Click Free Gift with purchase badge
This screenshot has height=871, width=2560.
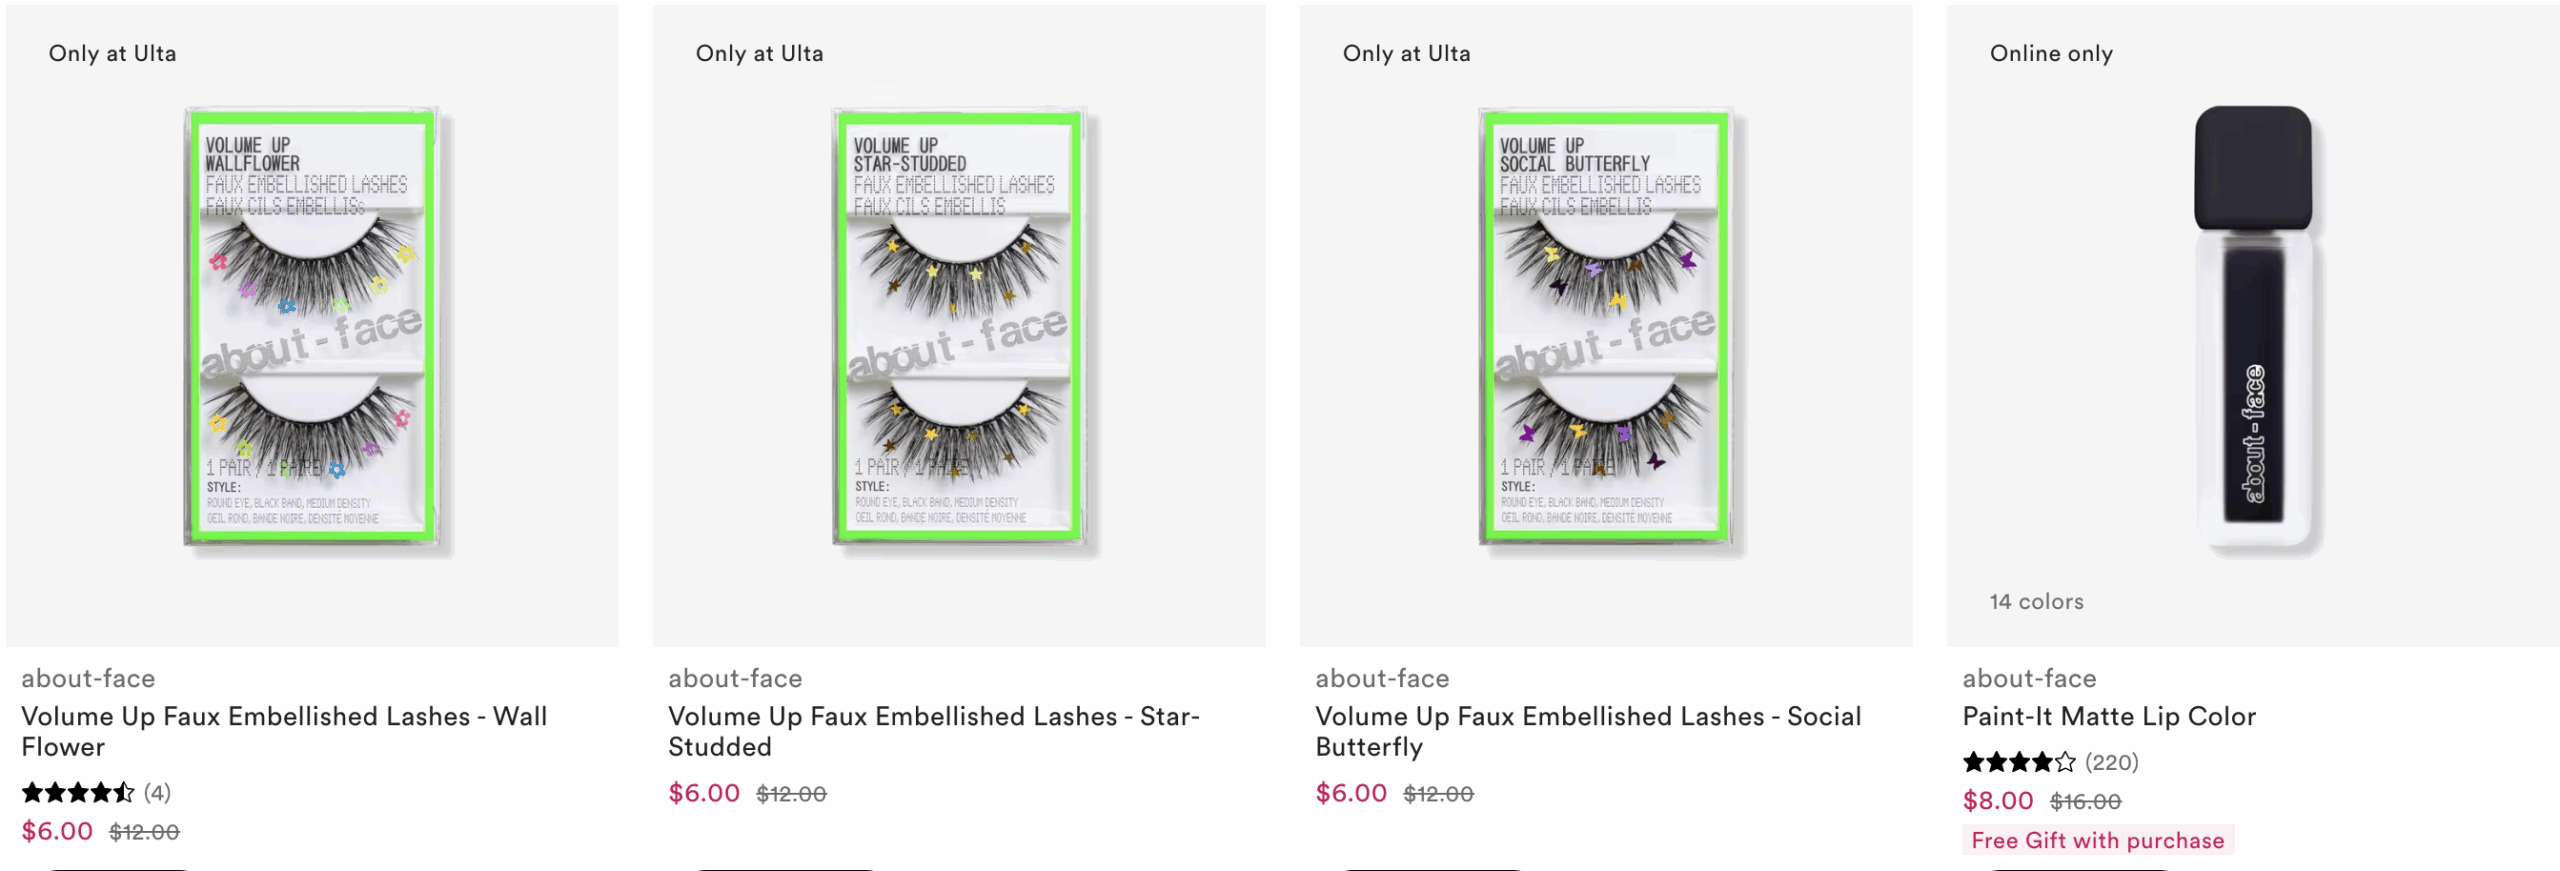click(x=2098, y=840)
